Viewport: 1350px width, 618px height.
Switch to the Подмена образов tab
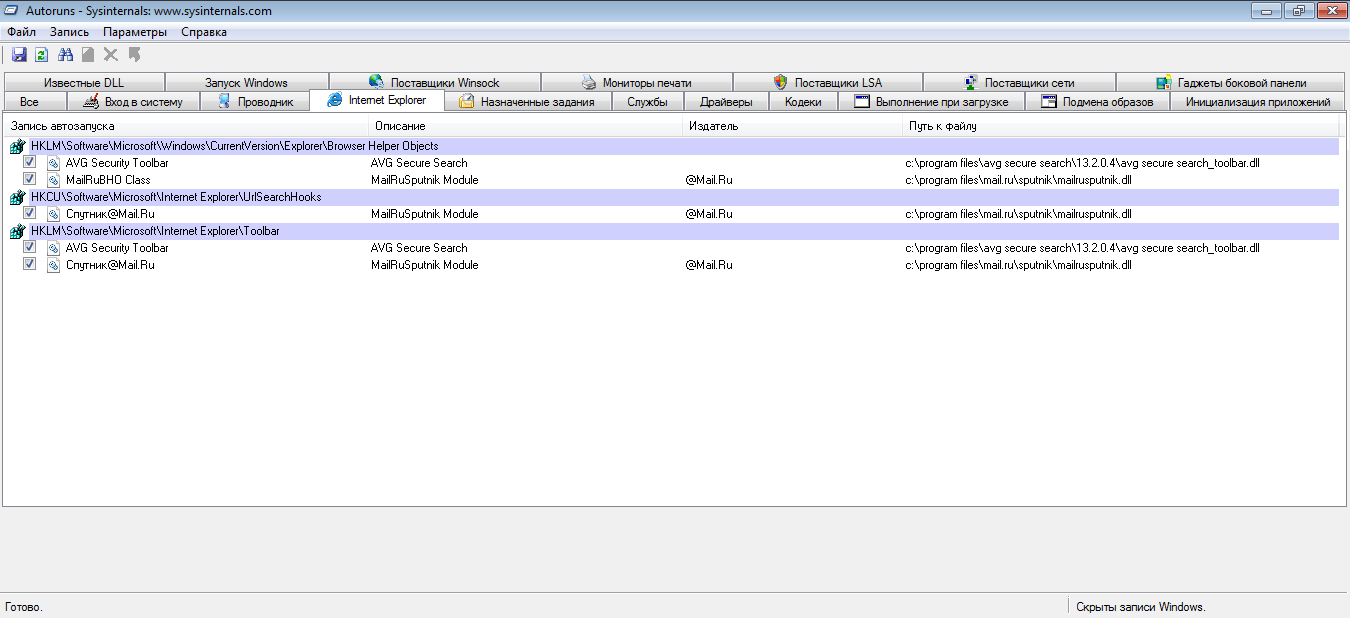[x=1097, y=102]
